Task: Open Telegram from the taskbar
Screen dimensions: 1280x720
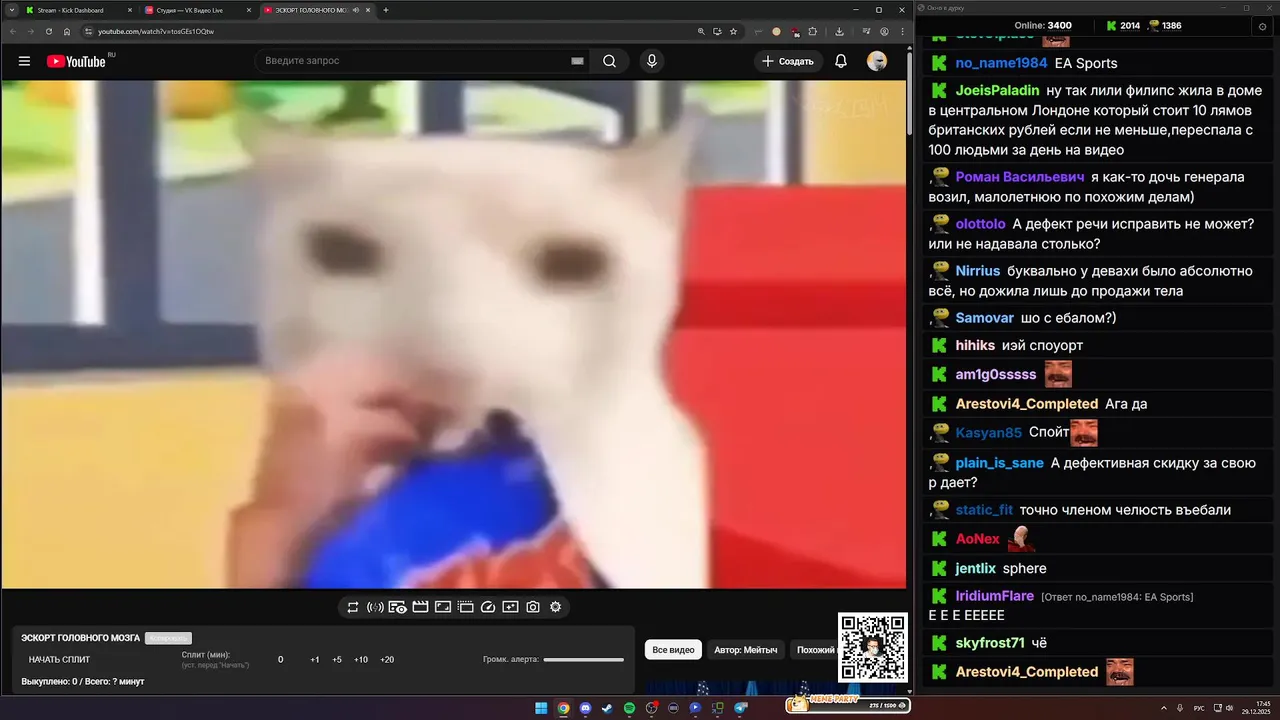Action: point(741,708)
